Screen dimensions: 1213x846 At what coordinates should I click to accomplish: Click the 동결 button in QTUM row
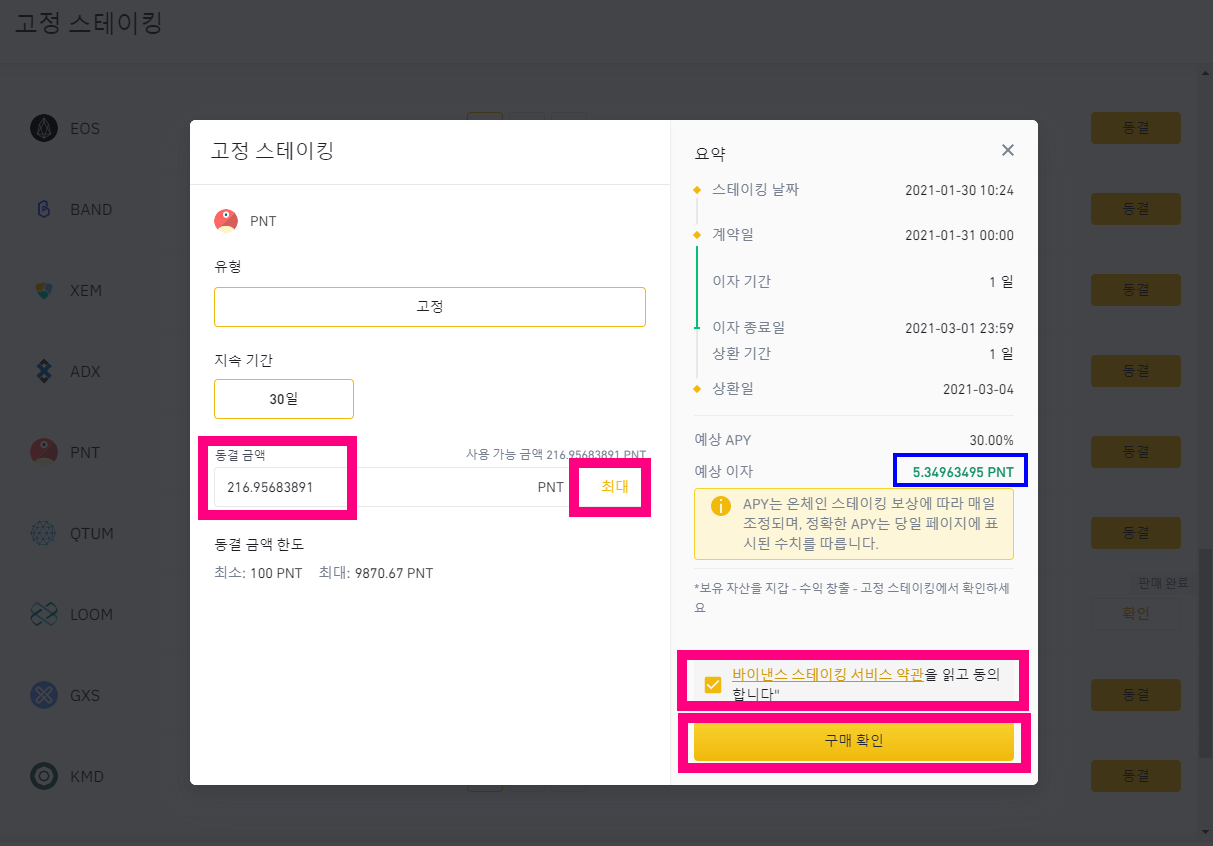tap(1136, 533)
